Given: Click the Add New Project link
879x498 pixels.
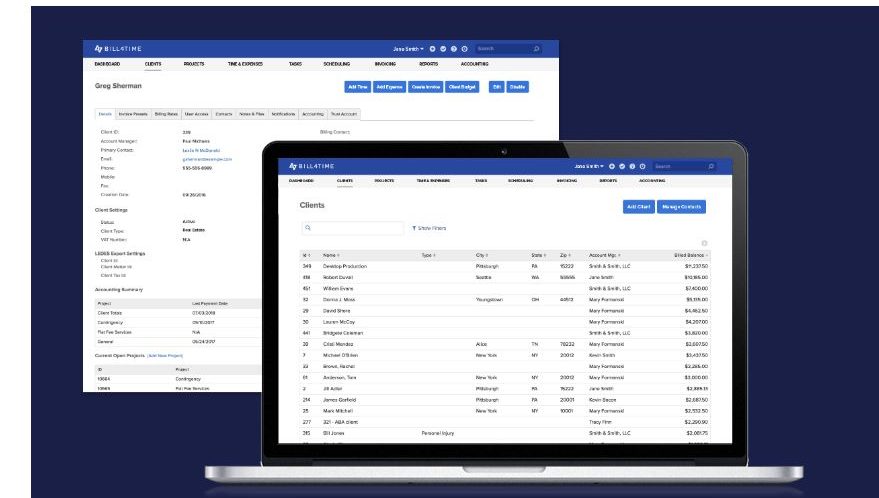Looking at the screenshot, I should (x=165, y=356).
